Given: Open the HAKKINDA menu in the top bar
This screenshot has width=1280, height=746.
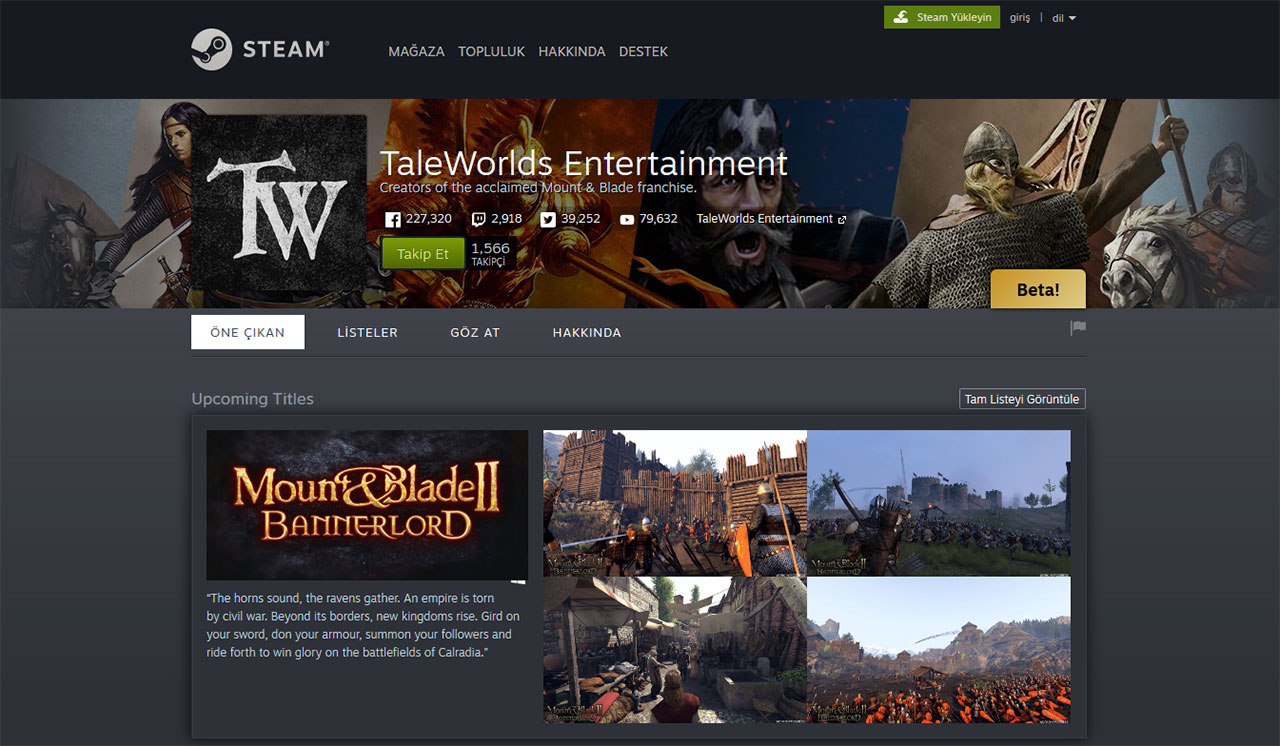Looking at the screenshot, I should click(x=571, y=51).
